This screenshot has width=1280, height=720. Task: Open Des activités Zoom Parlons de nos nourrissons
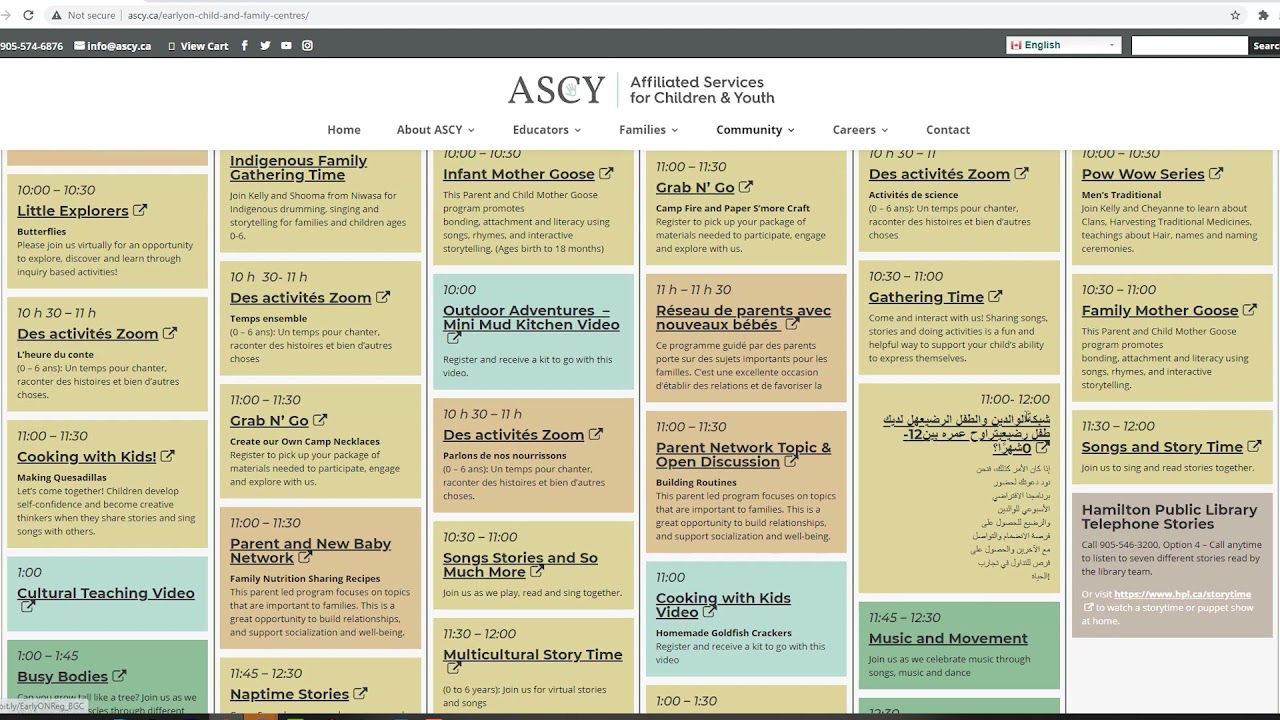[513, 435]
